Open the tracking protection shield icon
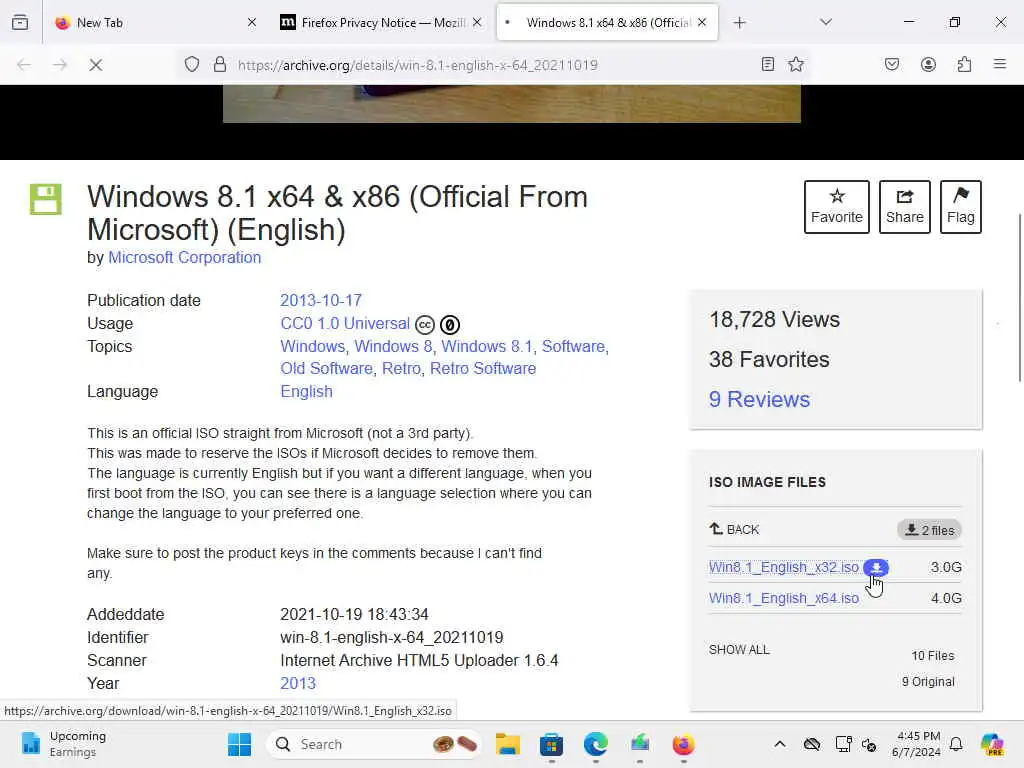 tap(191, 65)
